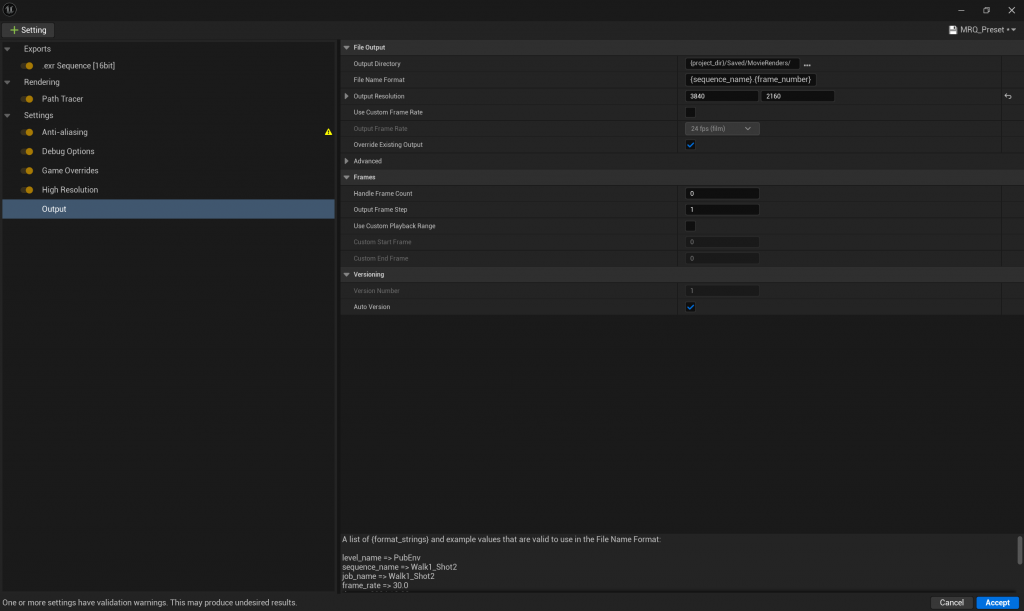Select Game Overrides in settings list
Screen dimensions: 1024x611
(x=70, y=171)
